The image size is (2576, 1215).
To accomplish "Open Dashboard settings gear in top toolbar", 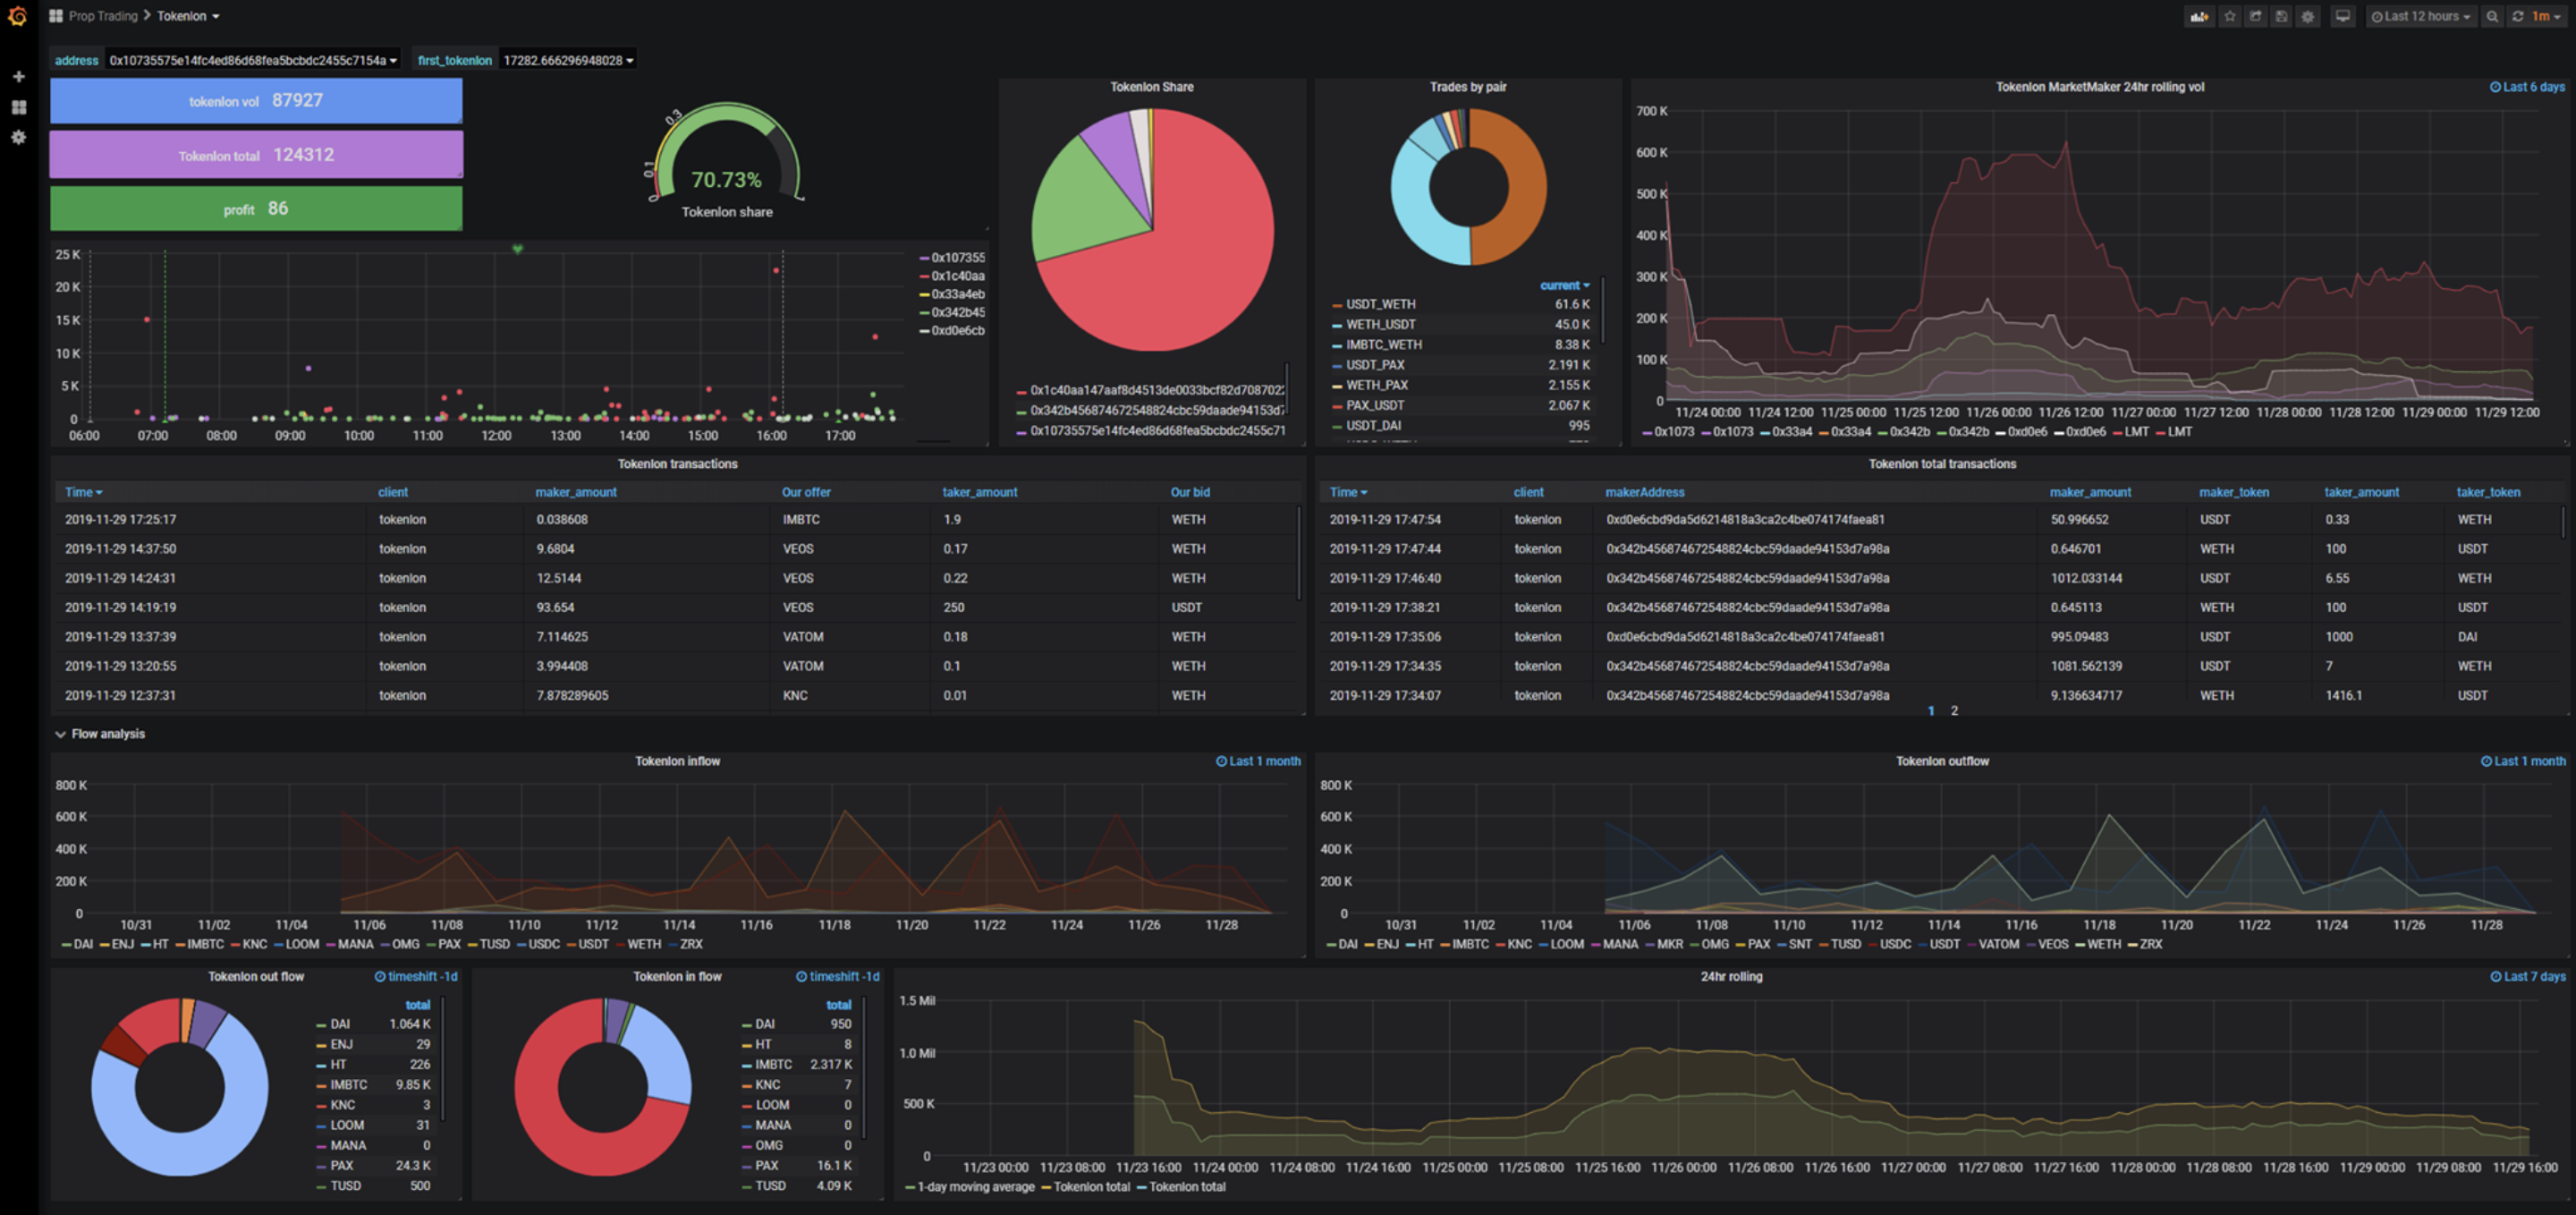I will tap(2307, 16).
